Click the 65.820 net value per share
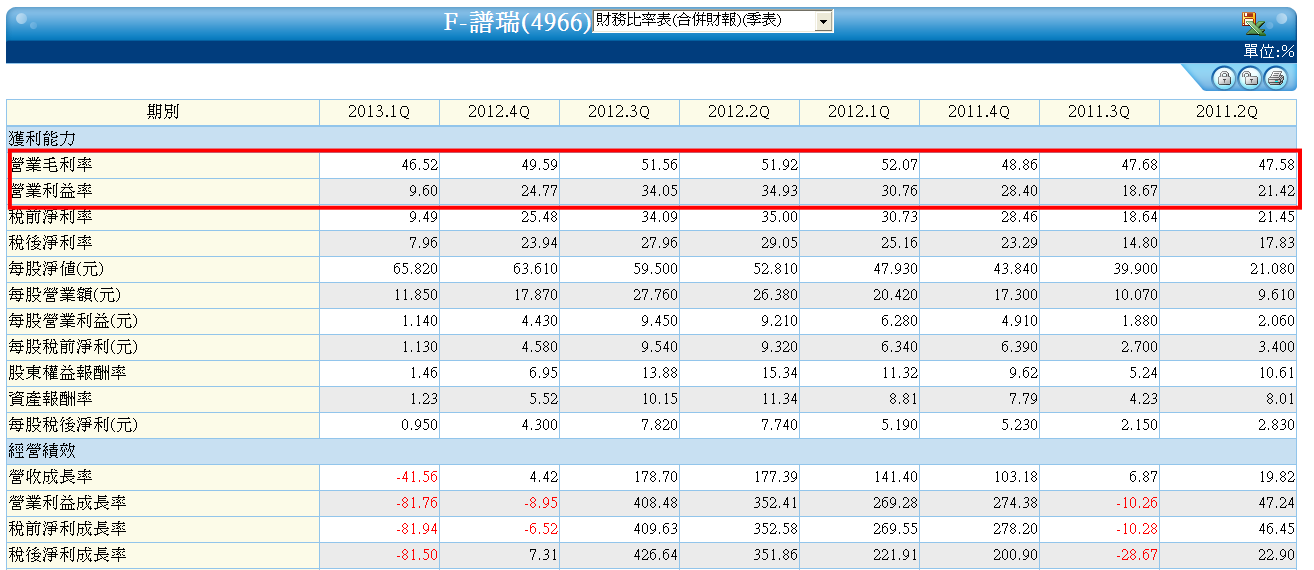The width and height of the screenshot is (1314, 570). point(417,268)
